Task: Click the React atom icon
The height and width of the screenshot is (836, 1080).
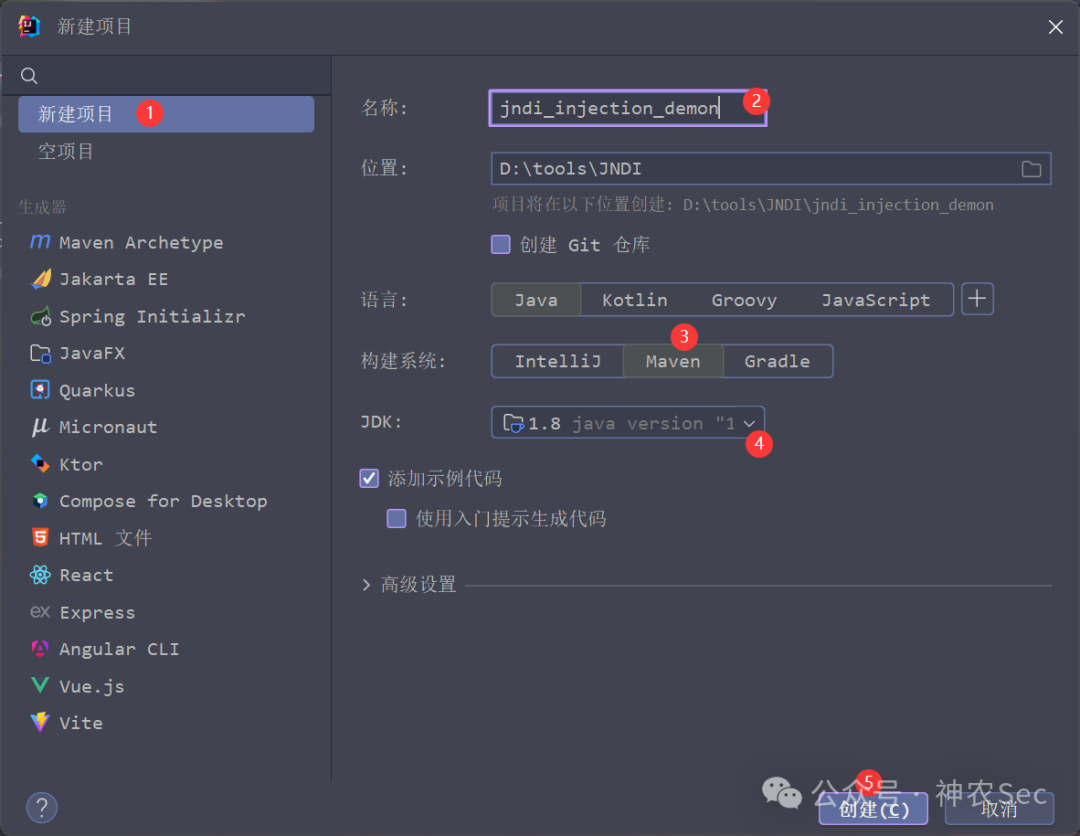Action: coord(41,574)
